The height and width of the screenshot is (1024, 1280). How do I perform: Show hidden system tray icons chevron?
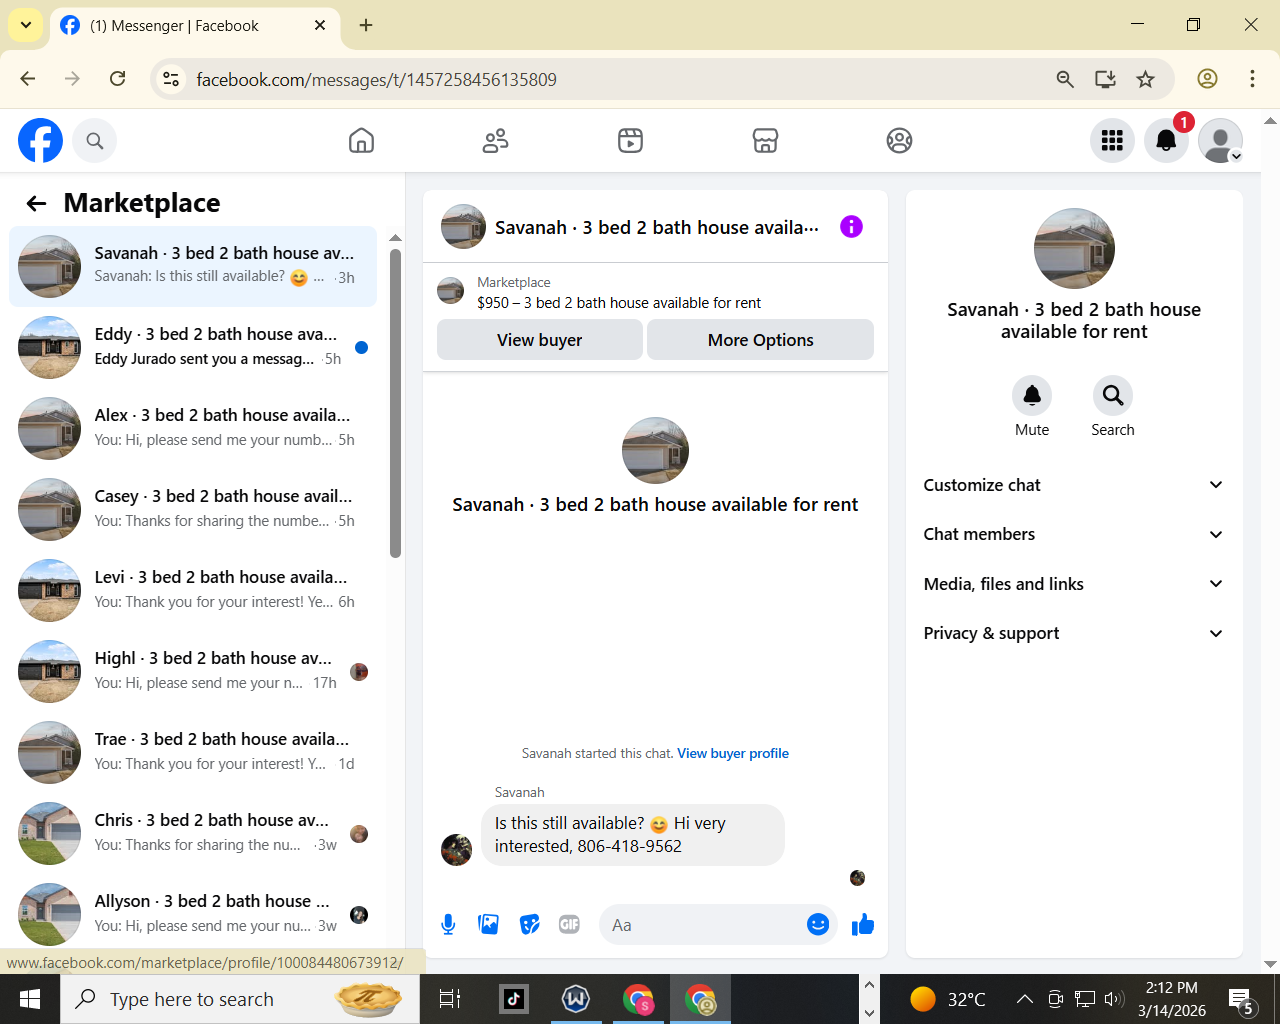pyautogui.click(x=1025, y=999)
